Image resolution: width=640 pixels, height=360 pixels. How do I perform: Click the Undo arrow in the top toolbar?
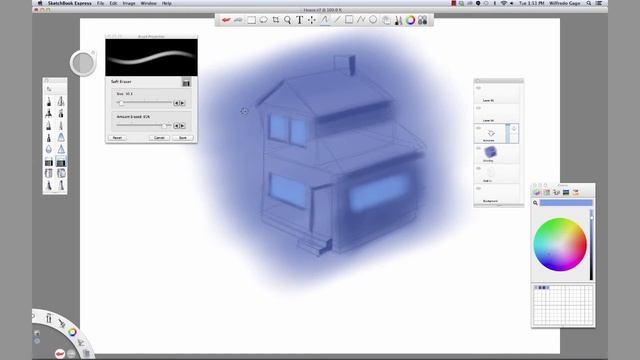(x=226, y=20)
